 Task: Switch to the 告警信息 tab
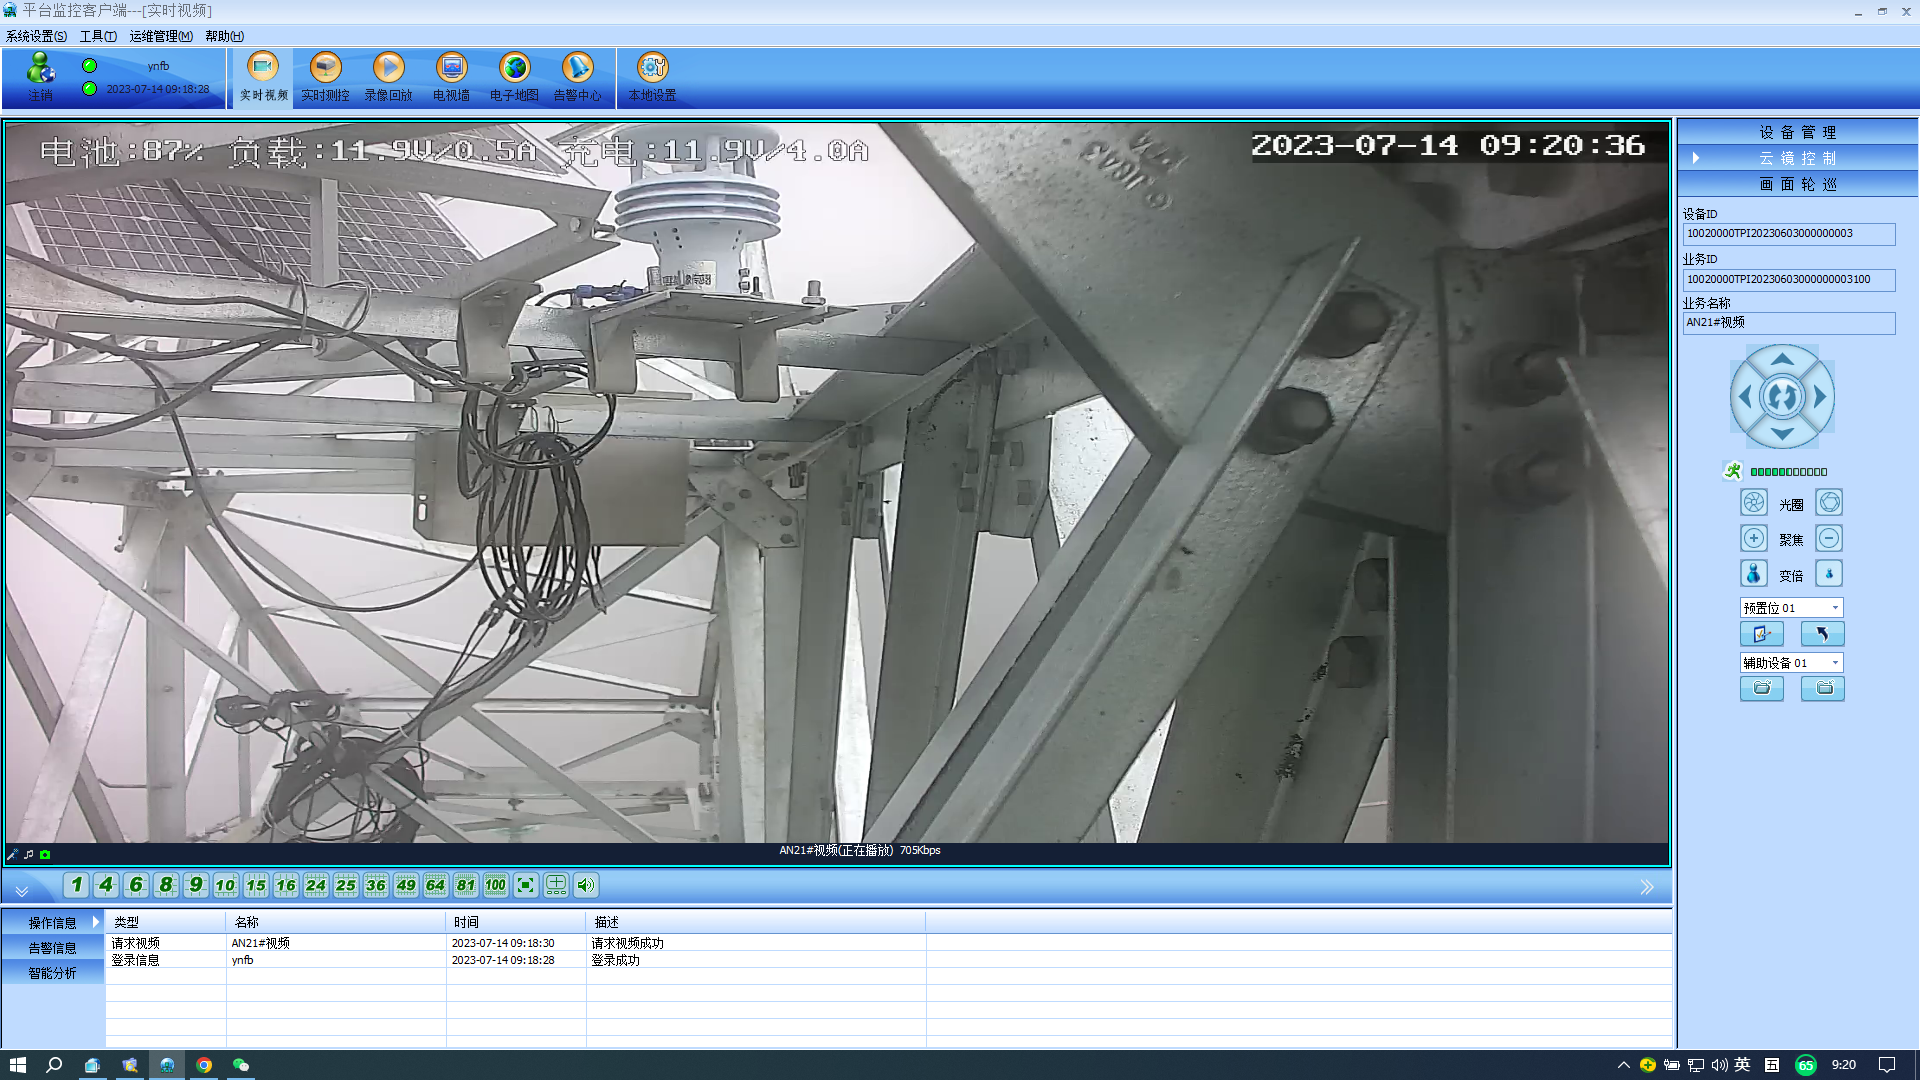(52, 948)
